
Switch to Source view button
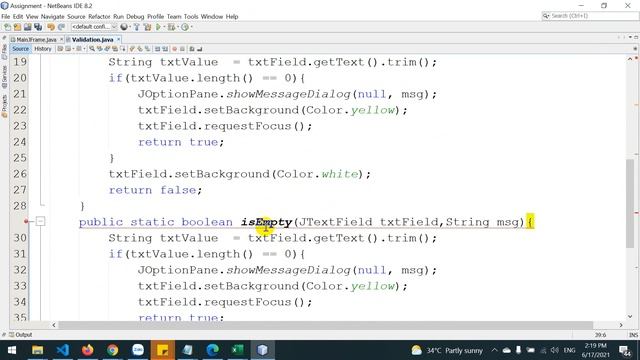click(x=20, y=49)
